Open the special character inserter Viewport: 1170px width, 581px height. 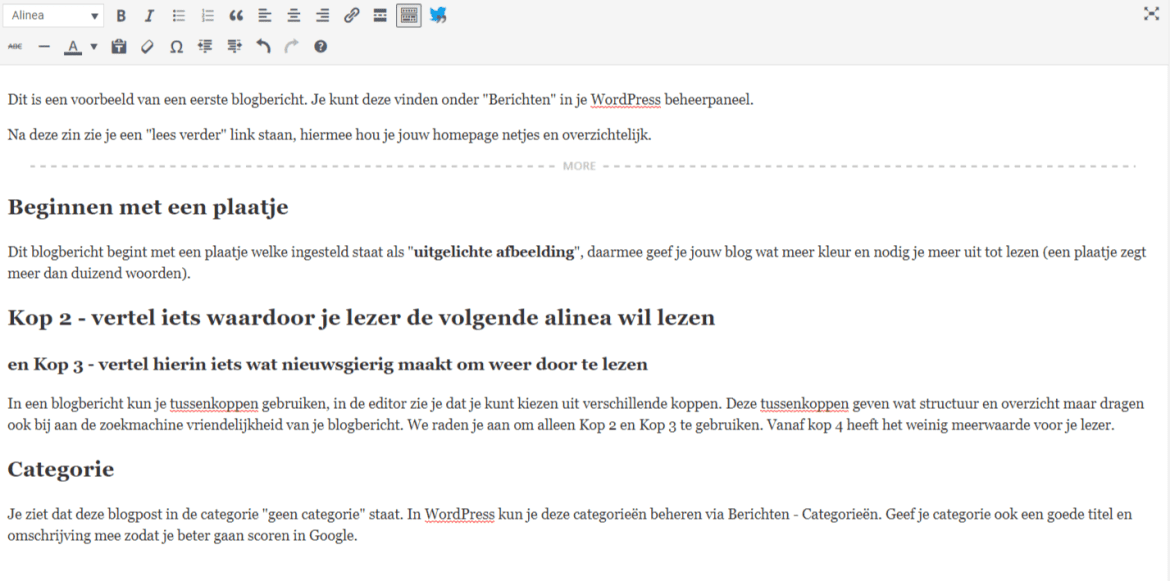[x=176, y=45]
